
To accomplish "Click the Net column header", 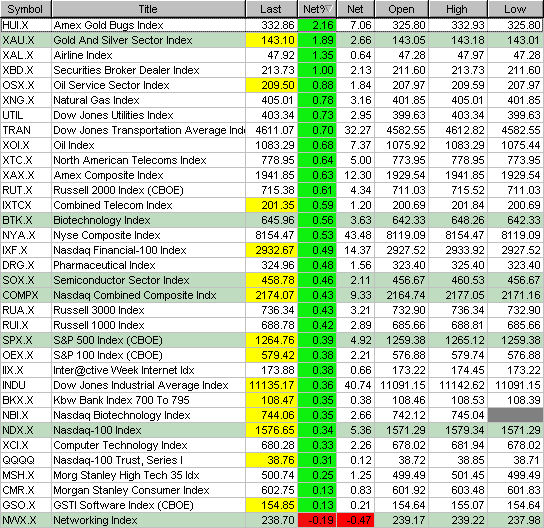I will point(356,9).
